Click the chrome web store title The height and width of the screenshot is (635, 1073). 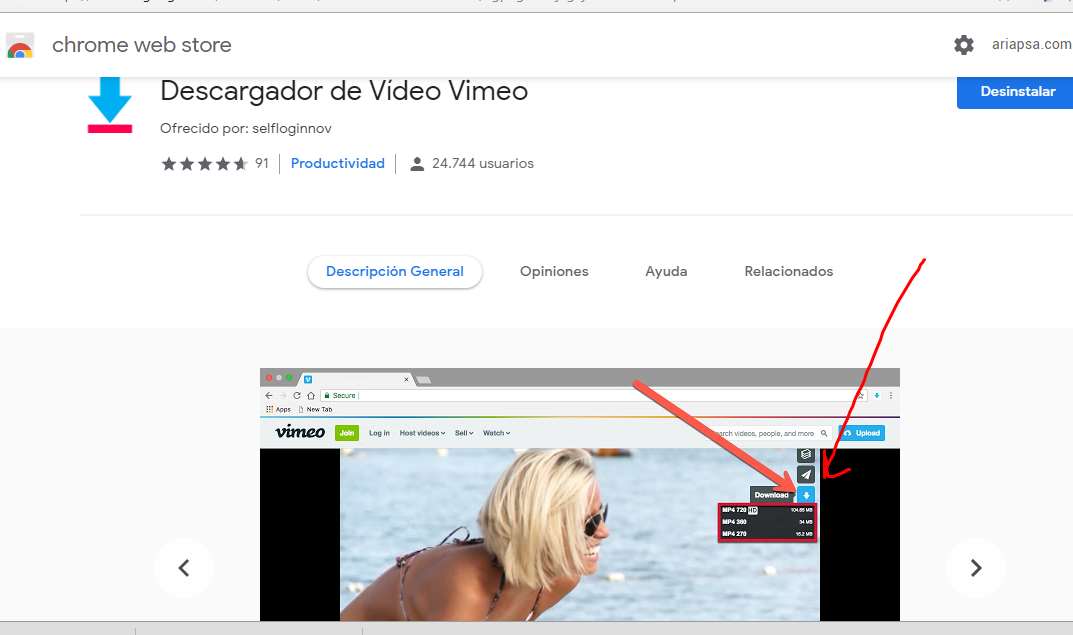[x=142, y=45]
